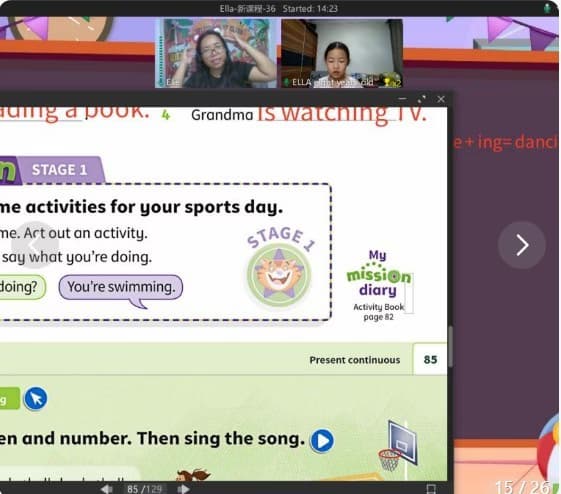Go to next textbook page arrow

click(183, 489)
